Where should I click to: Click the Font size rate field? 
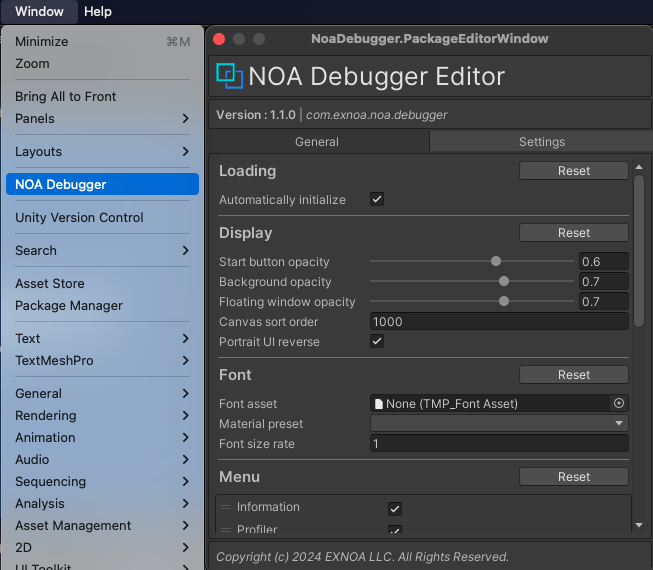click(x=499, y=443)
